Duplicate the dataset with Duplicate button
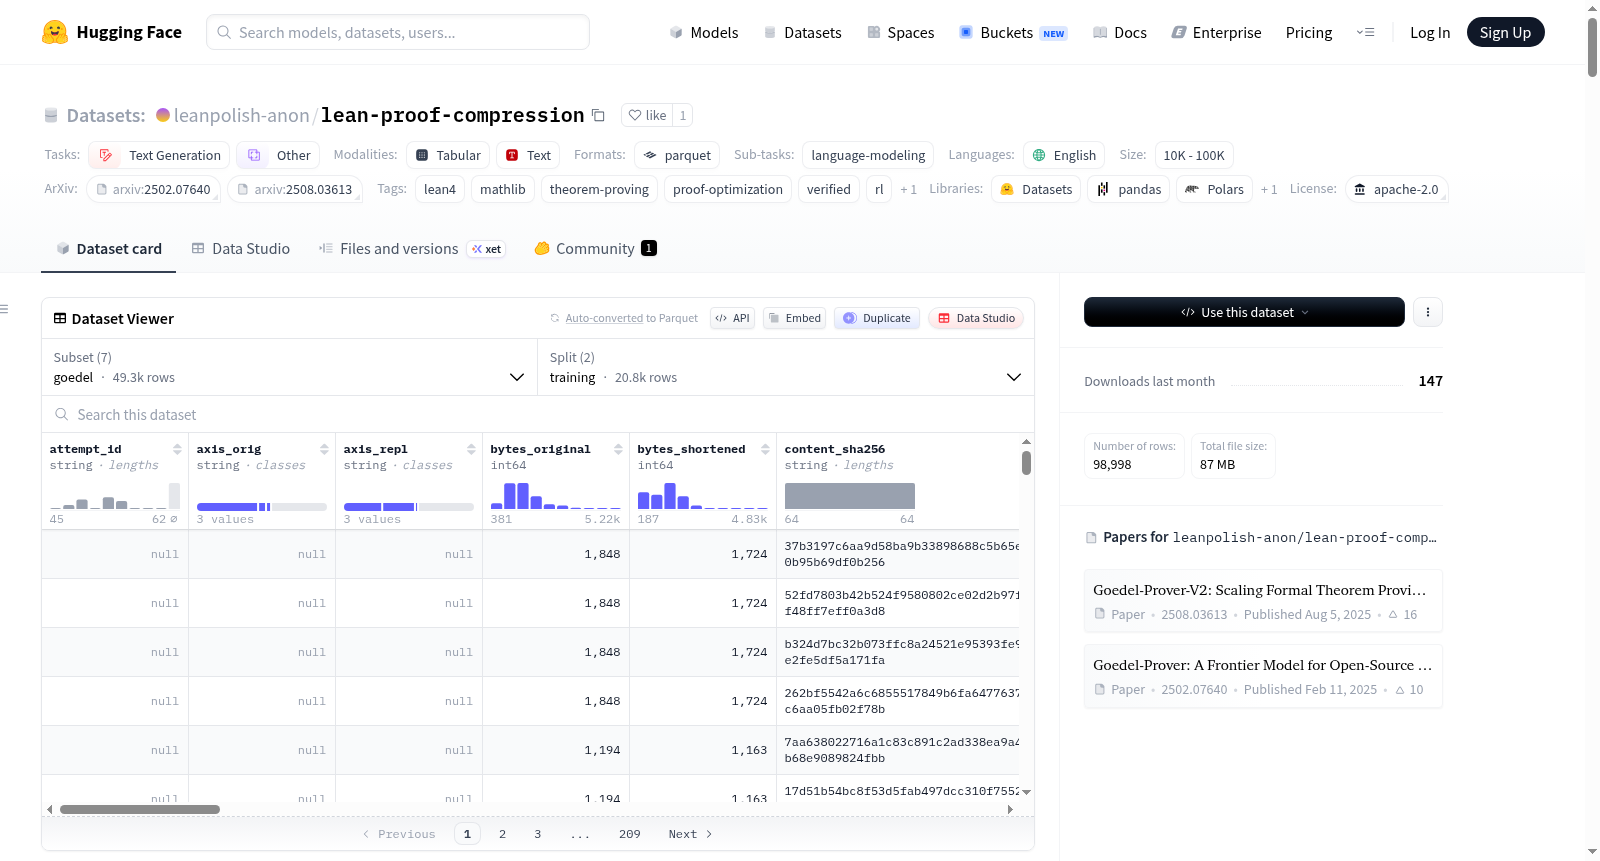This screenshot has height=861, width=1600. [877, 318]
